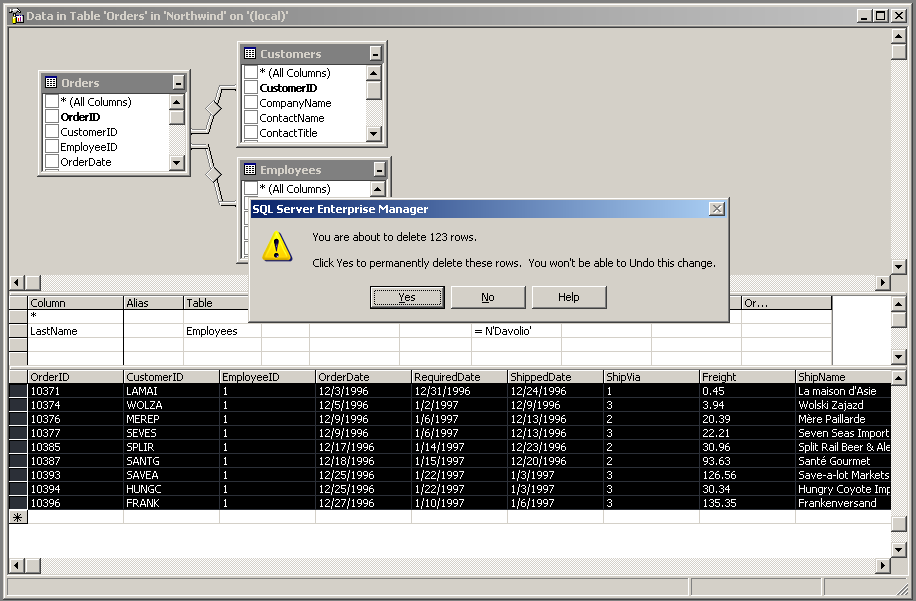This screenshot has width=916, height=601.
Task: Click the diagram pane vertical scroll down arrow
Action: 898,267
